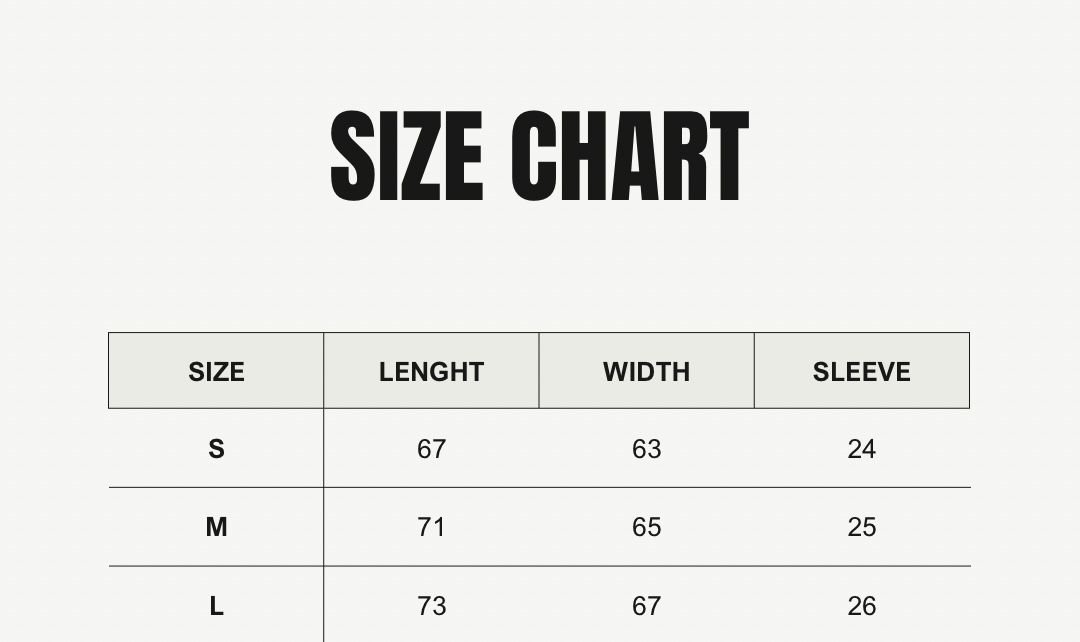This screenshot has width=1080, height=642.
Task: Select width value 65 for size M
Action: tap(647, 527)
